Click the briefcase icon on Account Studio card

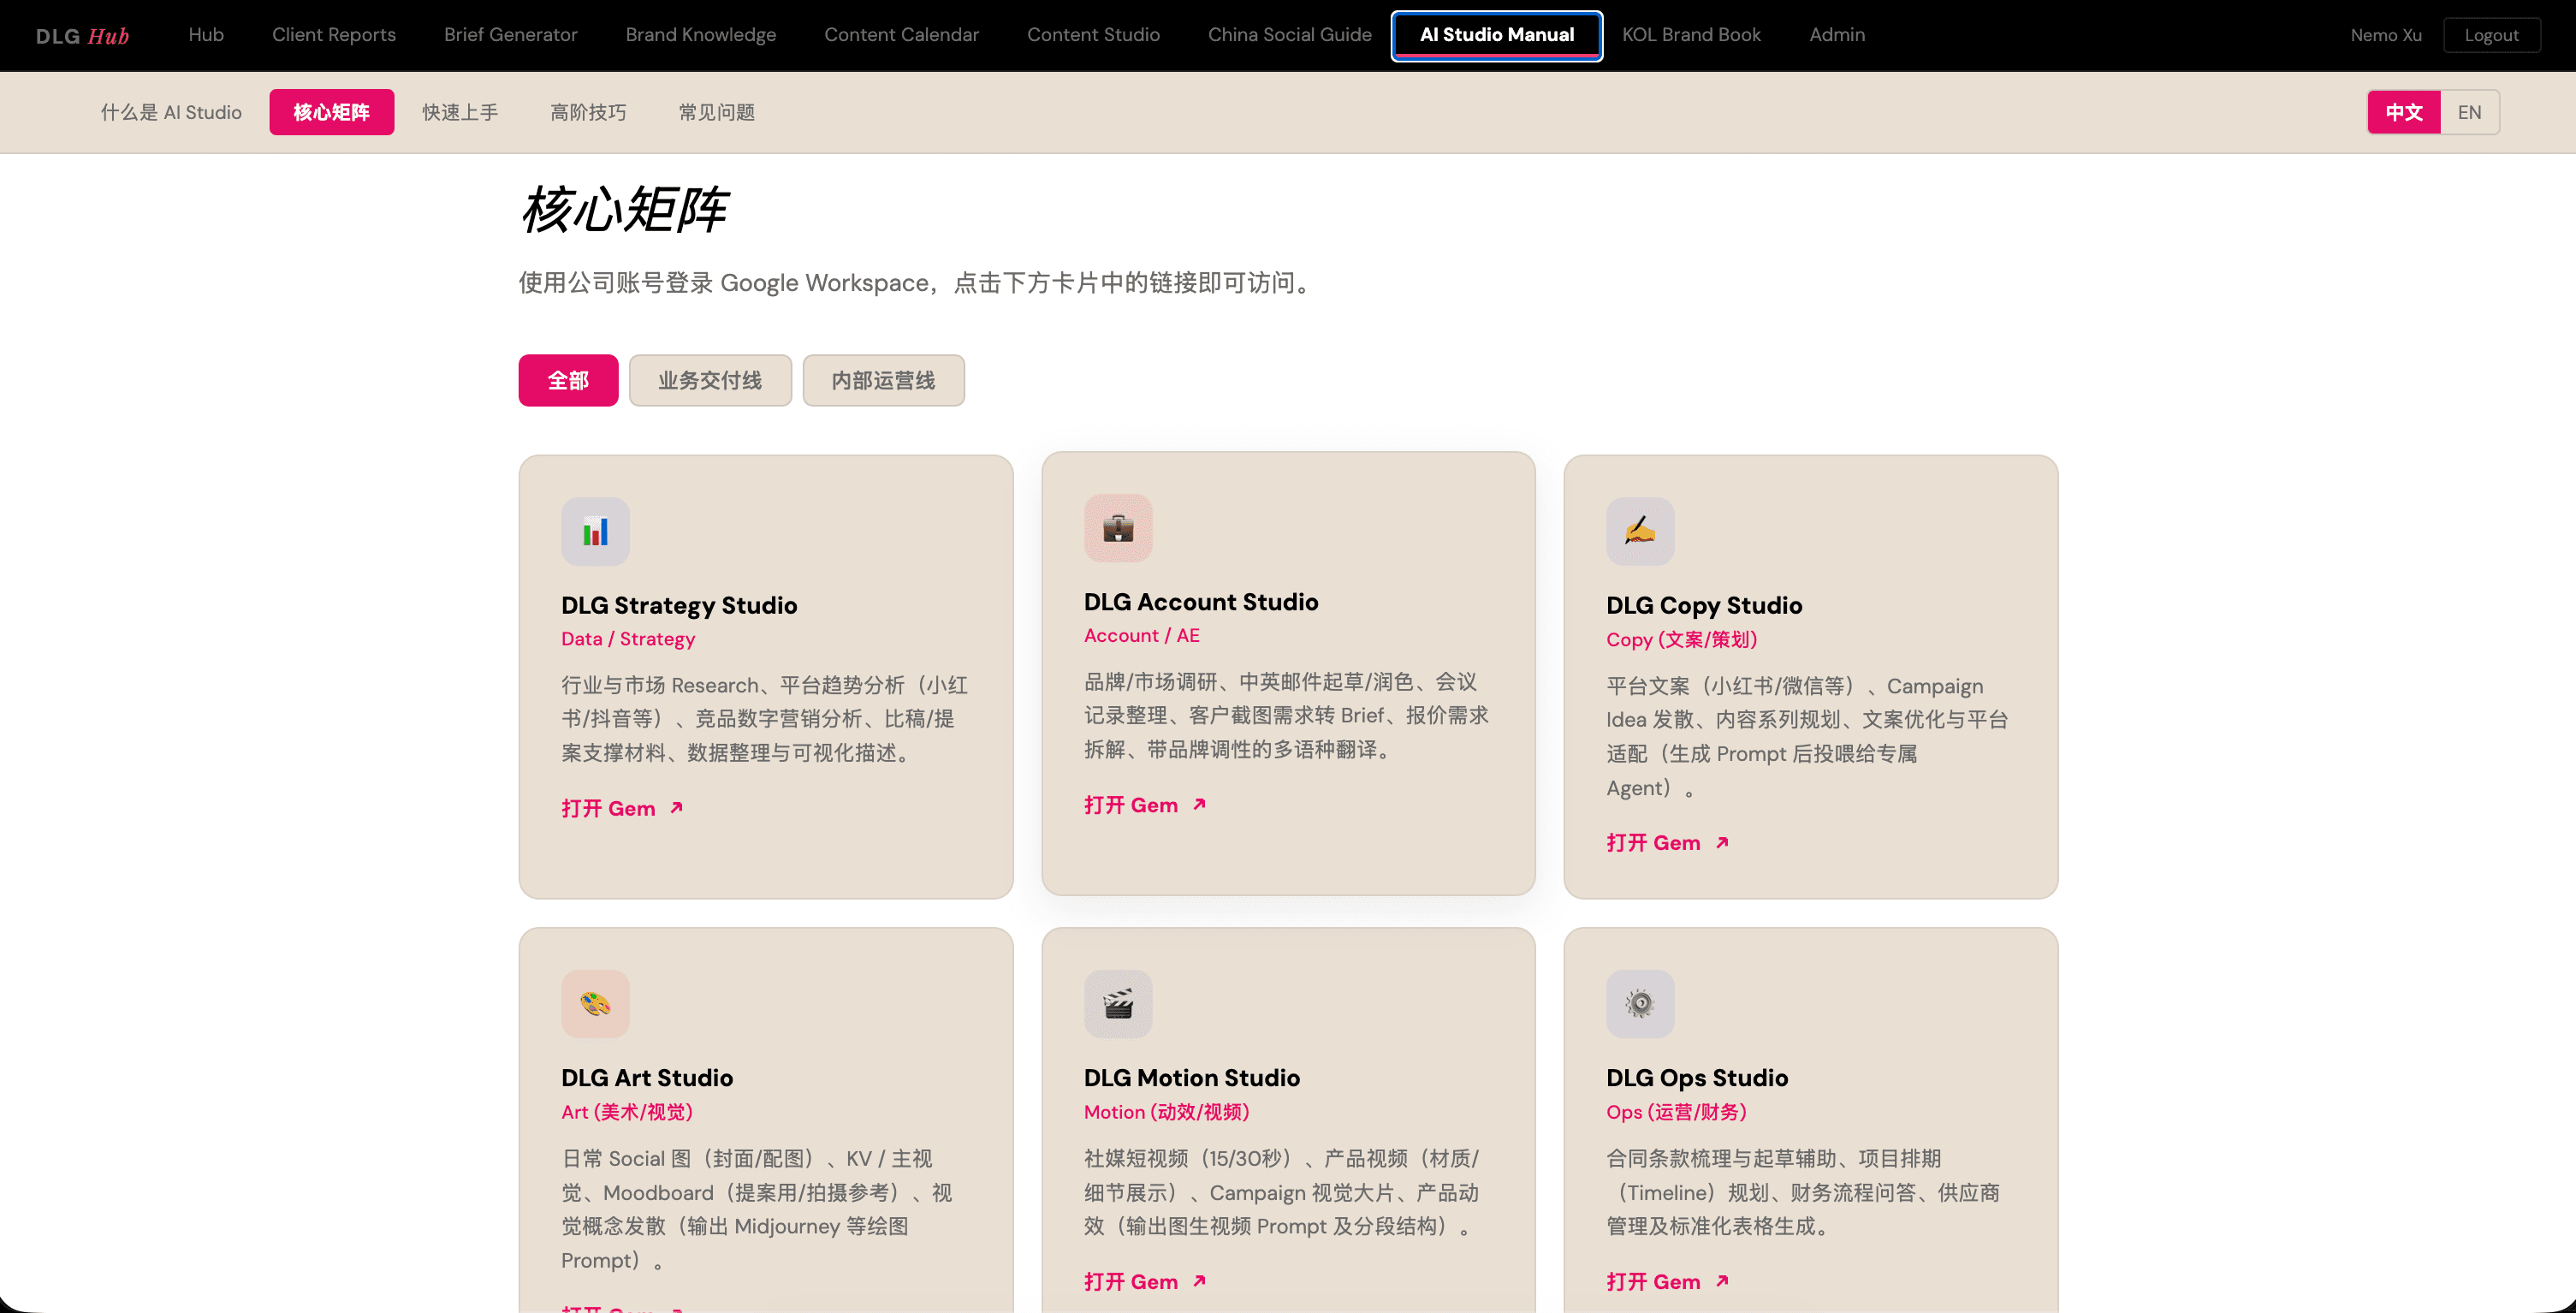coord(1117,528)
